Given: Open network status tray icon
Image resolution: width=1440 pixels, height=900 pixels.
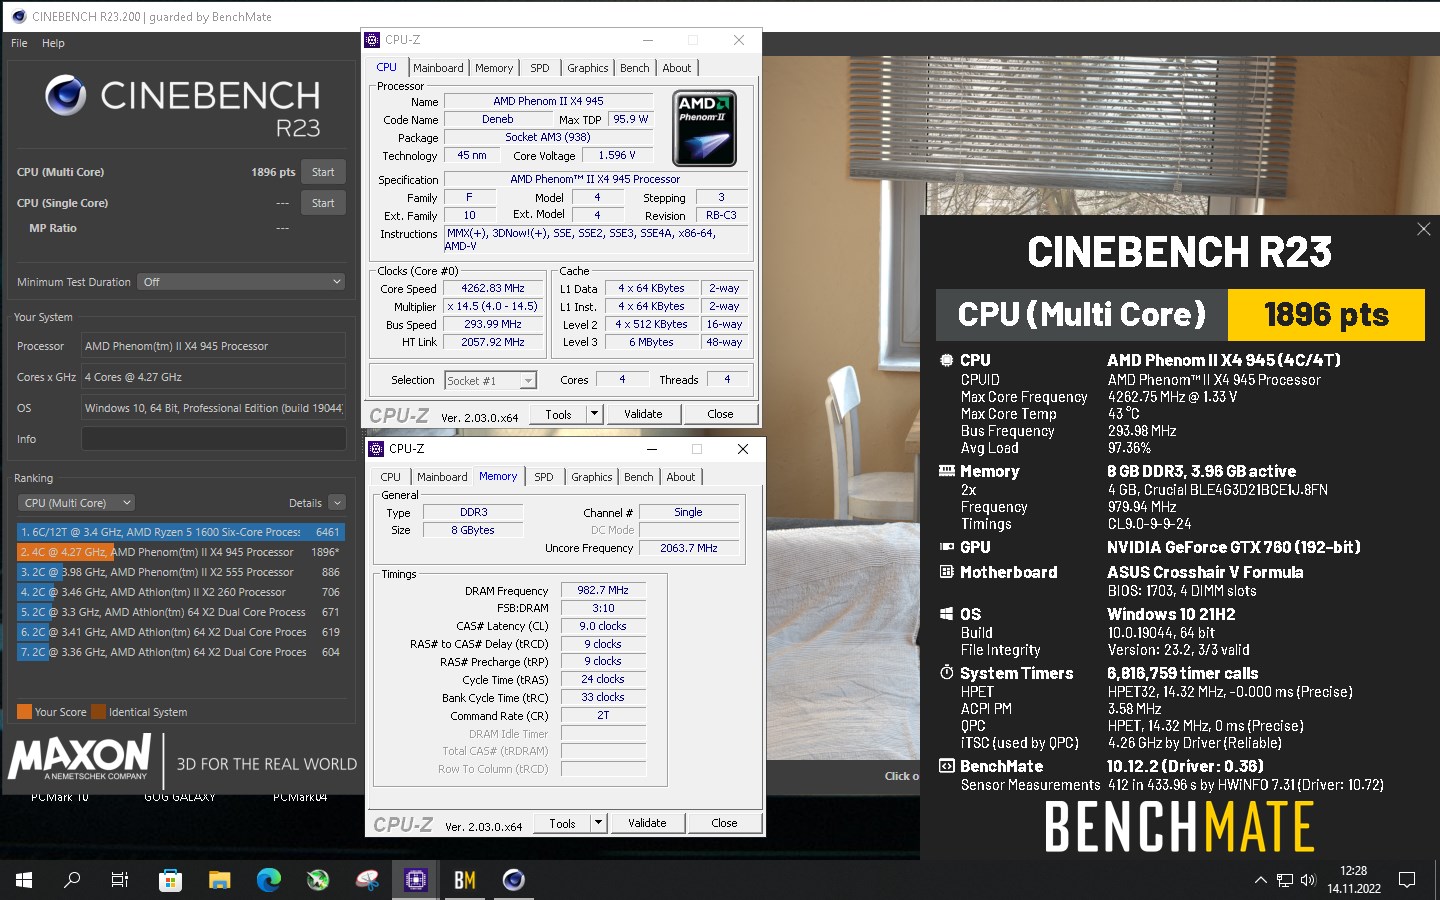Looking at the screenshot, I should (1285, 880).
